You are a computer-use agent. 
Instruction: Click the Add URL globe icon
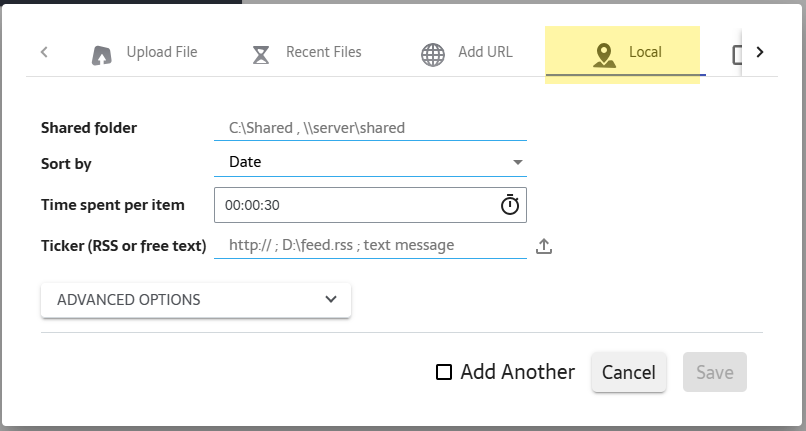pos(433,54)
